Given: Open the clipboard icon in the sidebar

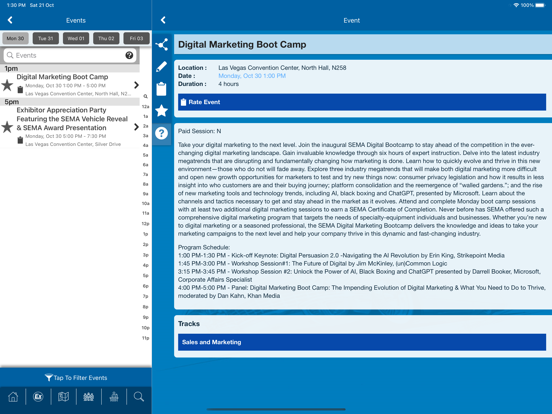Looking at the screenshot, I should click(162, 89).
